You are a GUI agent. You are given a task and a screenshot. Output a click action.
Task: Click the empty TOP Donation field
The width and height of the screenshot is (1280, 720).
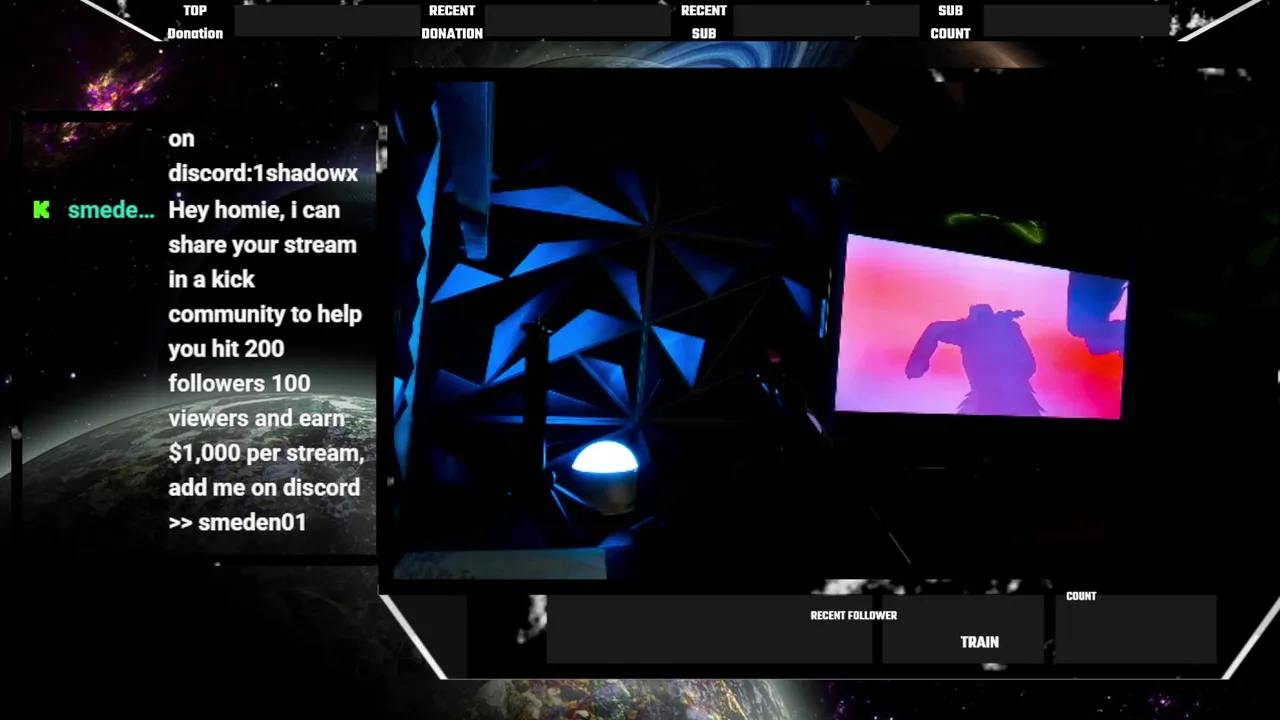coord(327,21)
